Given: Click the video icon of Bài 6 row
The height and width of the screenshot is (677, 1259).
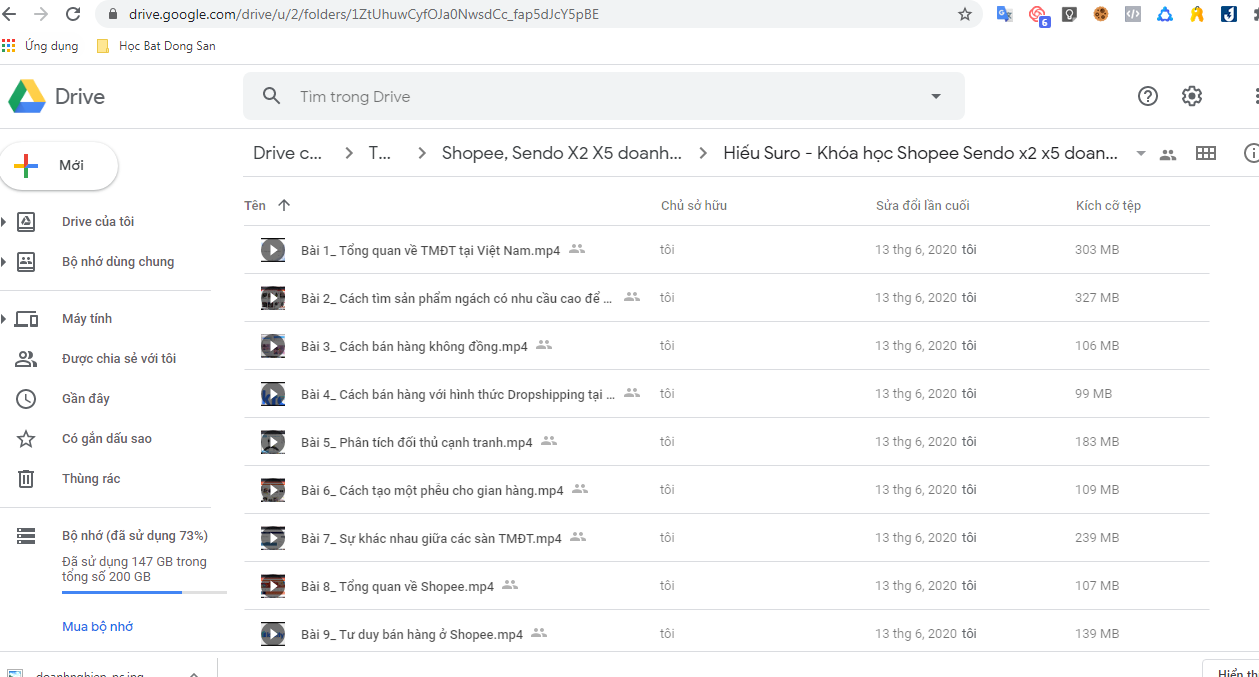Looking at the screenshot, I should pos(273,490).
